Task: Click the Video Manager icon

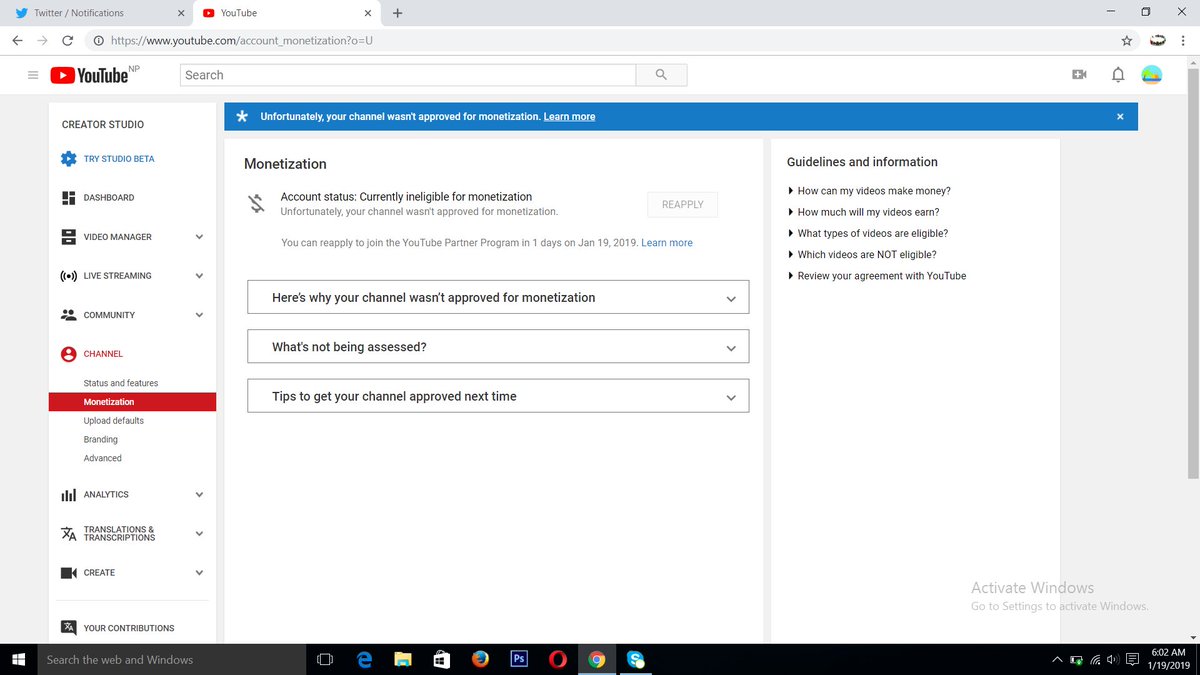Action: coord(68,237)
